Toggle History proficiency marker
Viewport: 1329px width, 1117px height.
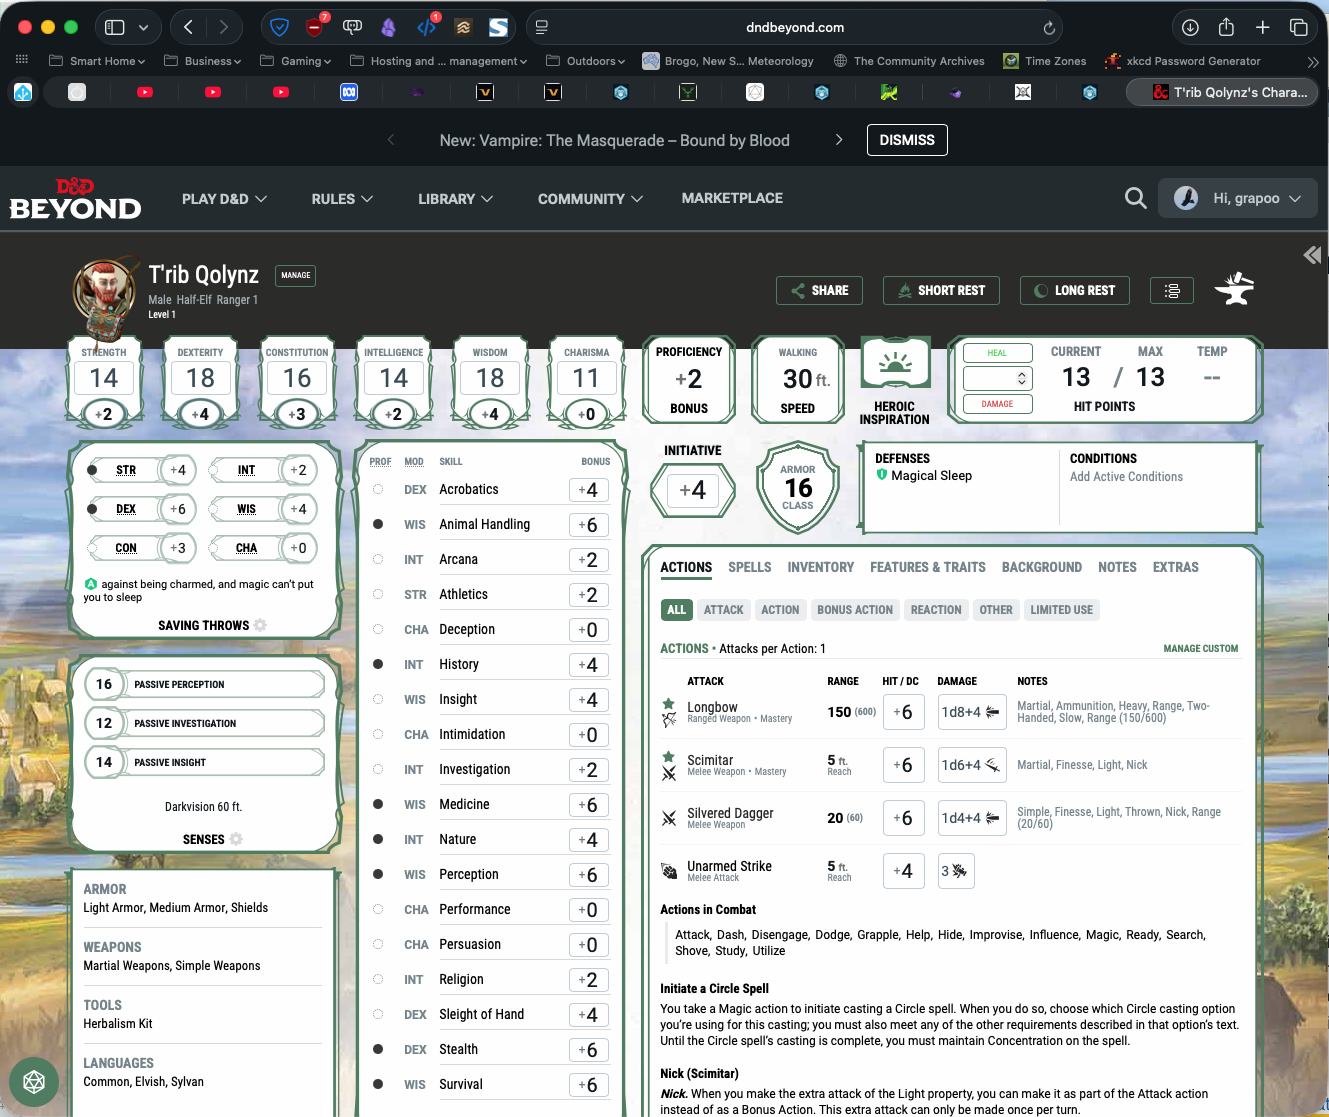pos(378,664)
